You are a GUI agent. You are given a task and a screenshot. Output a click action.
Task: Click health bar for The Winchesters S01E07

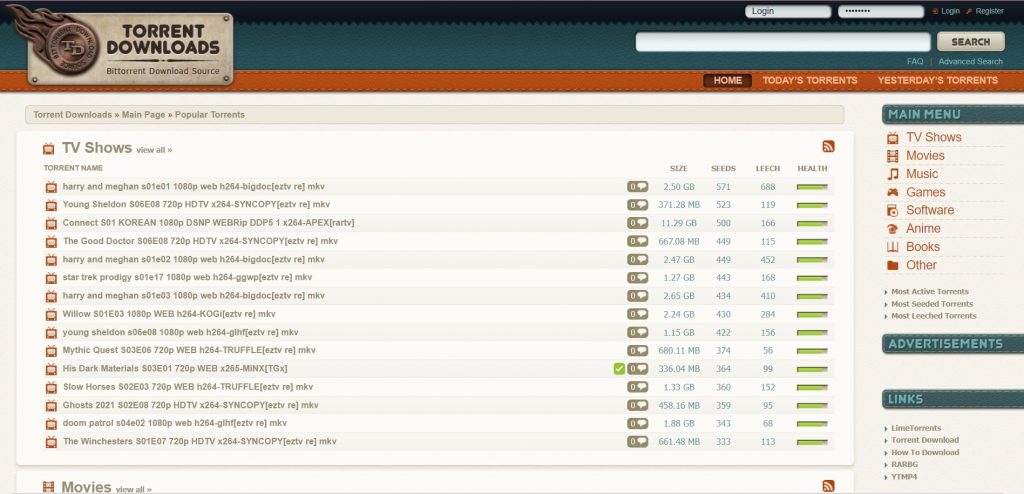(x=812, y=442)
